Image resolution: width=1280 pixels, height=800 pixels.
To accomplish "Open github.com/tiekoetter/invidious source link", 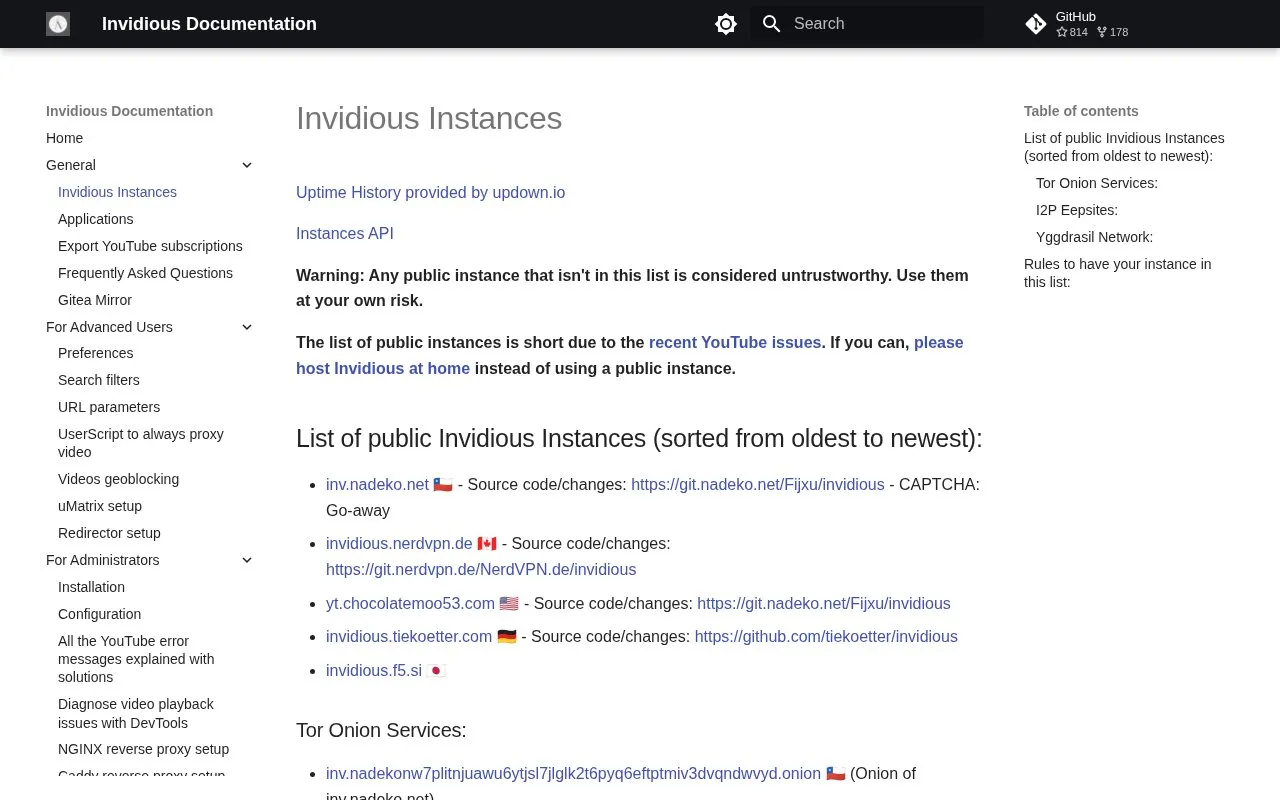I will pos(826,636).
